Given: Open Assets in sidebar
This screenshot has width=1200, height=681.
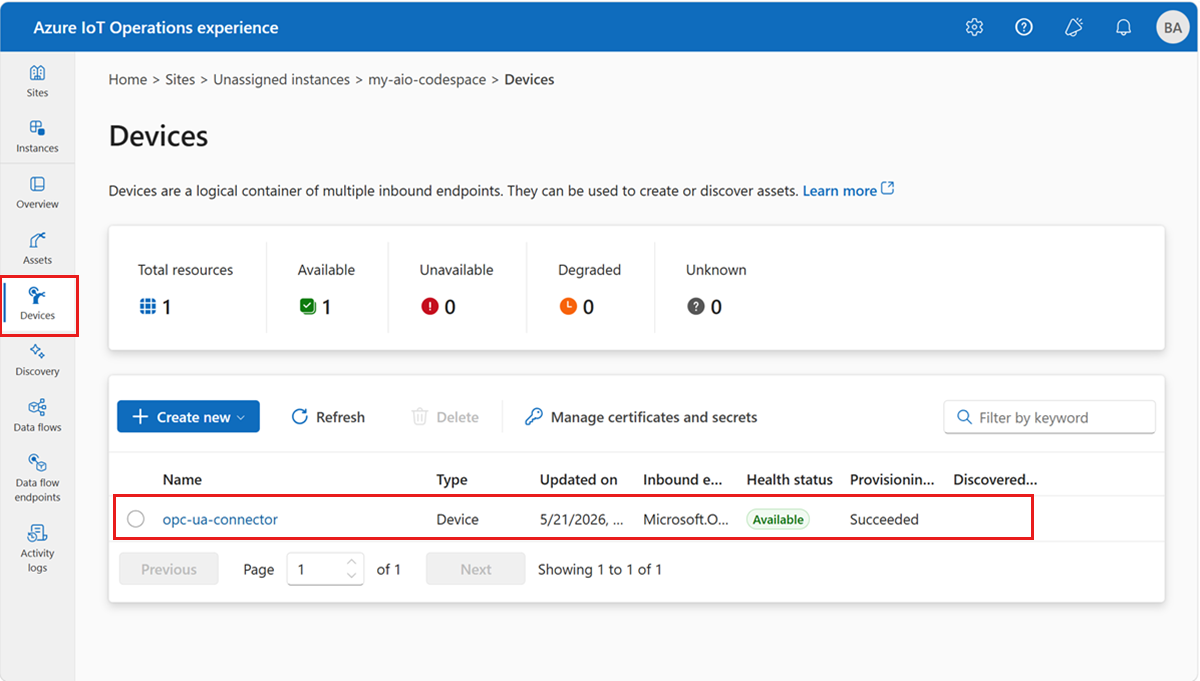Looking at the screenshot, I should (x=37, y=249).
